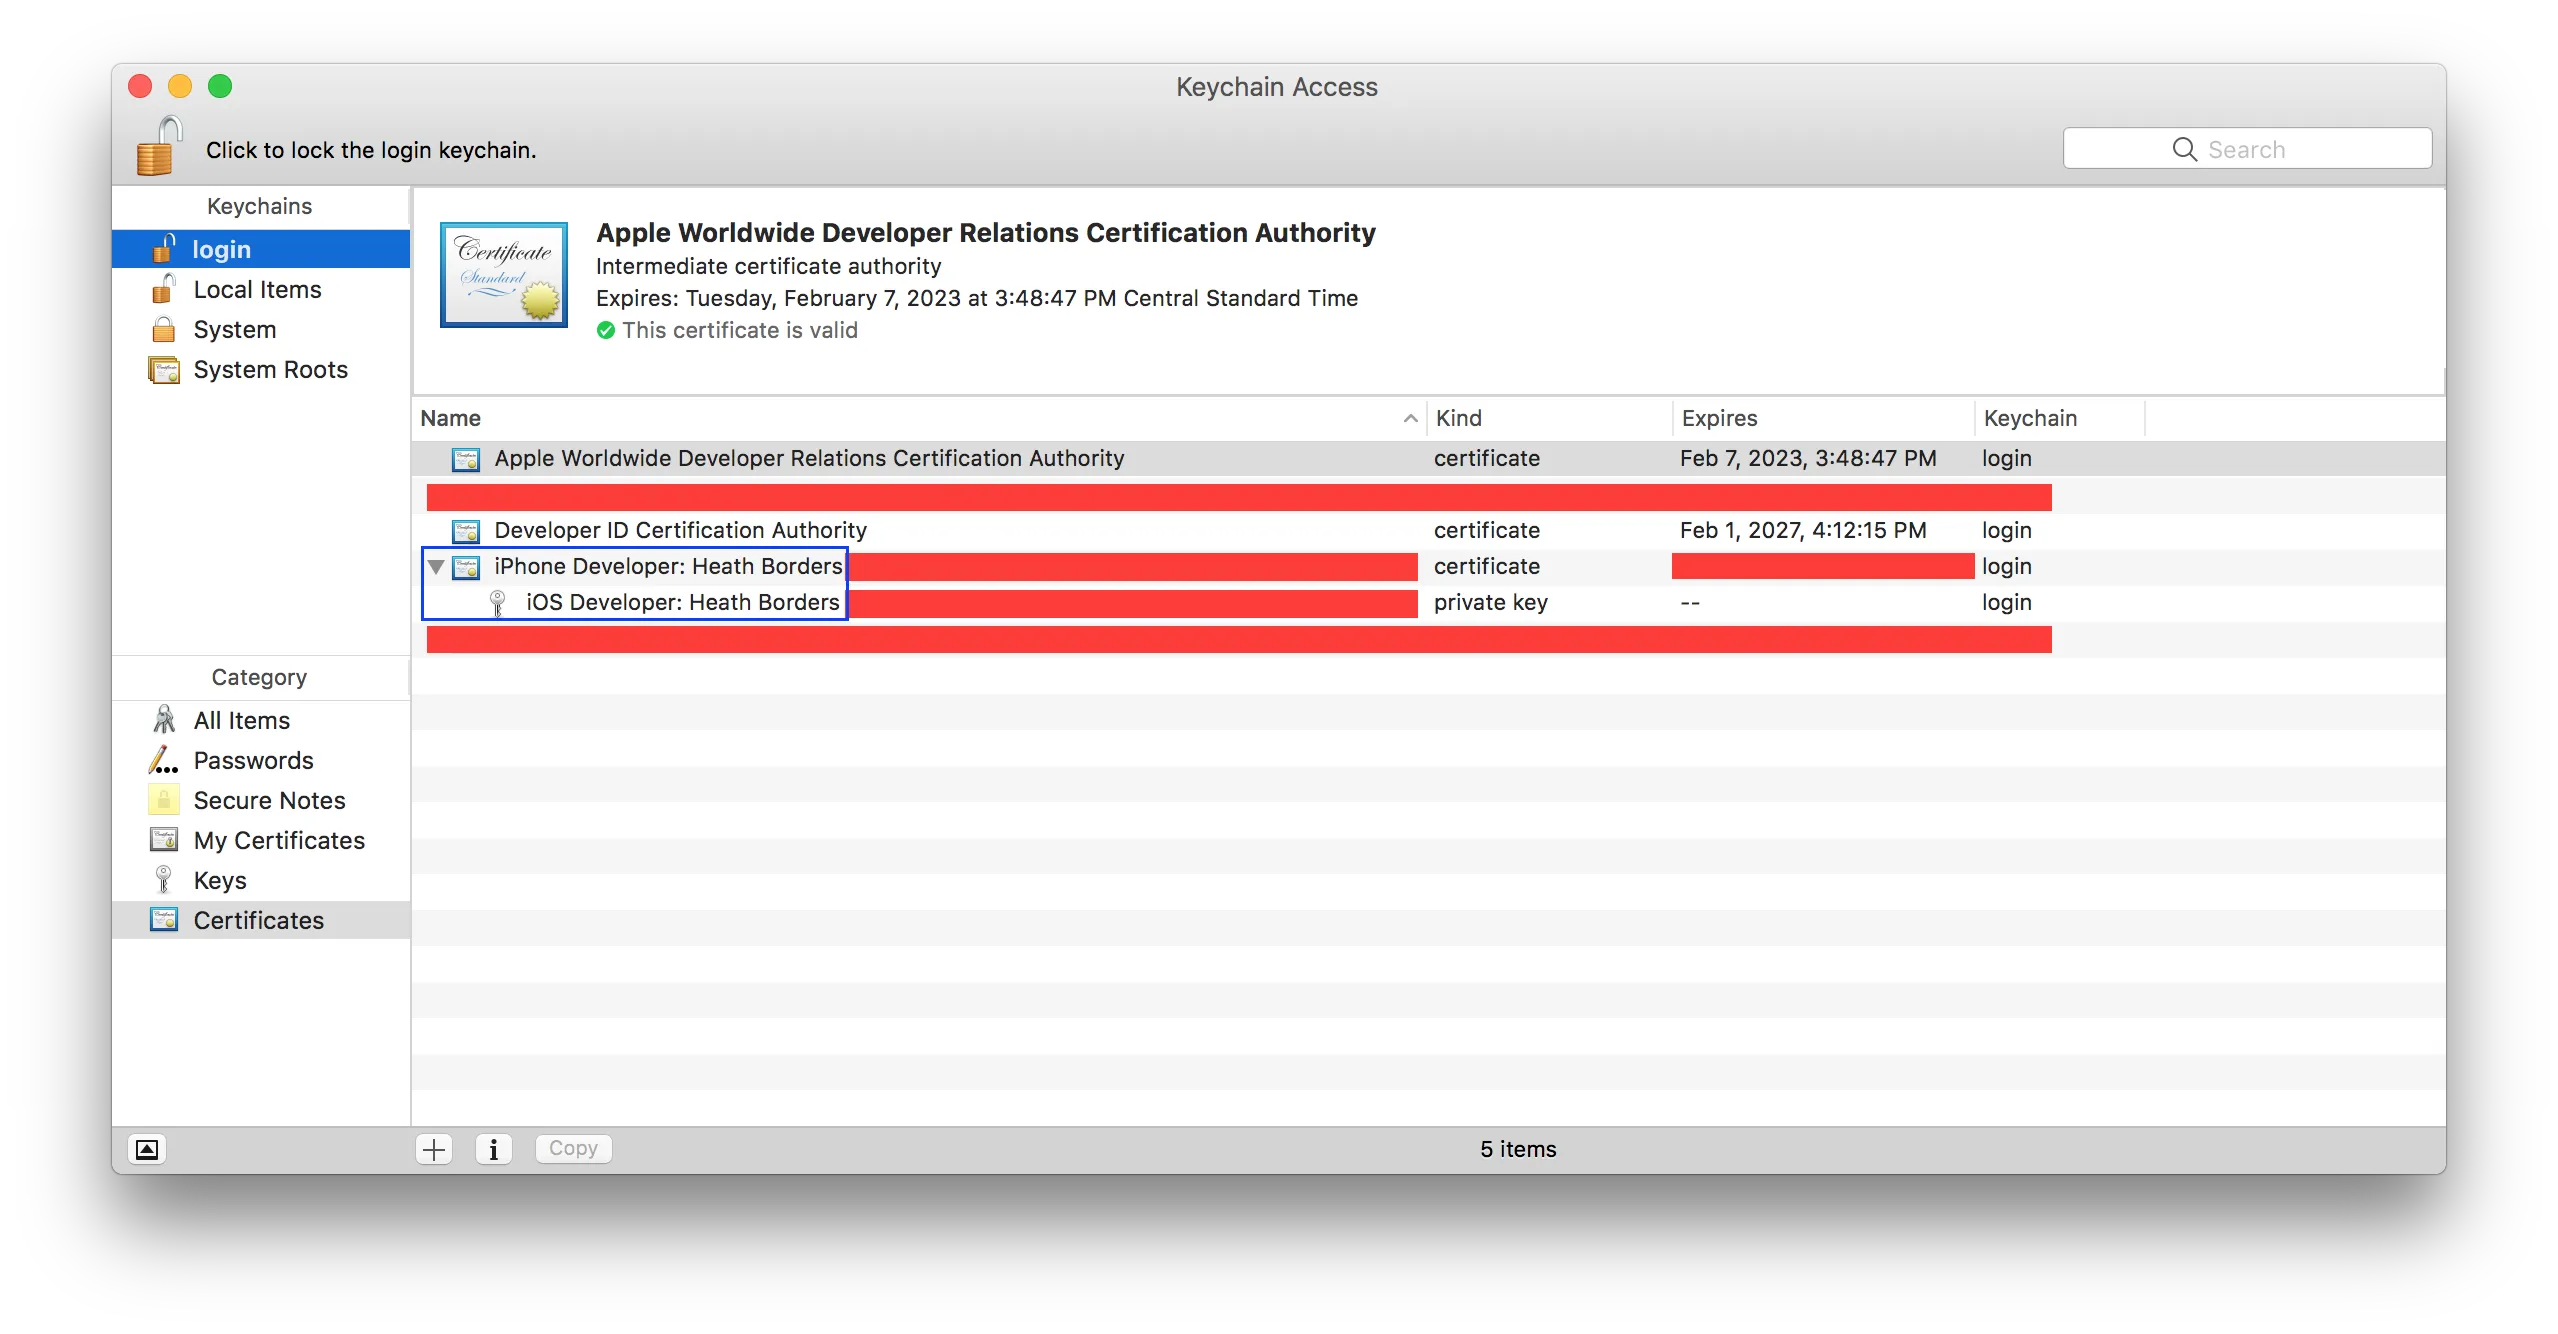Show the Passwords category
Viewport: 2558px width, 1334px height.
pyautogui.click(x=253, y=761)
